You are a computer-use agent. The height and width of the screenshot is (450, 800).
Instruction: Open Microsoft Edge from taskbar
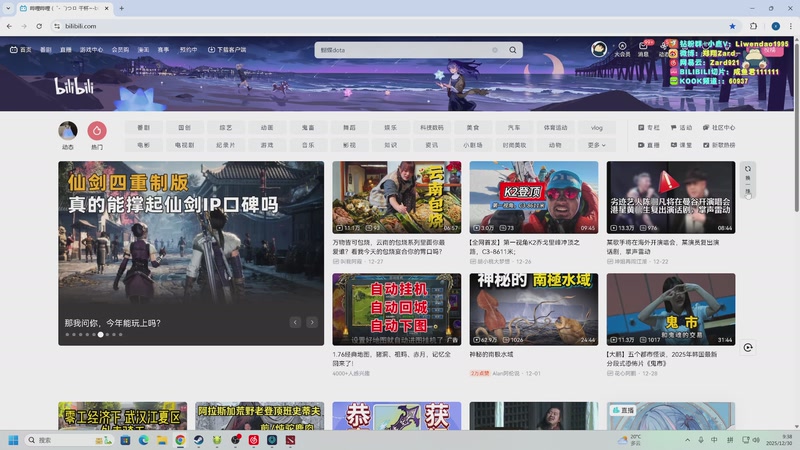pyautogui.click(x=143, y=440)
